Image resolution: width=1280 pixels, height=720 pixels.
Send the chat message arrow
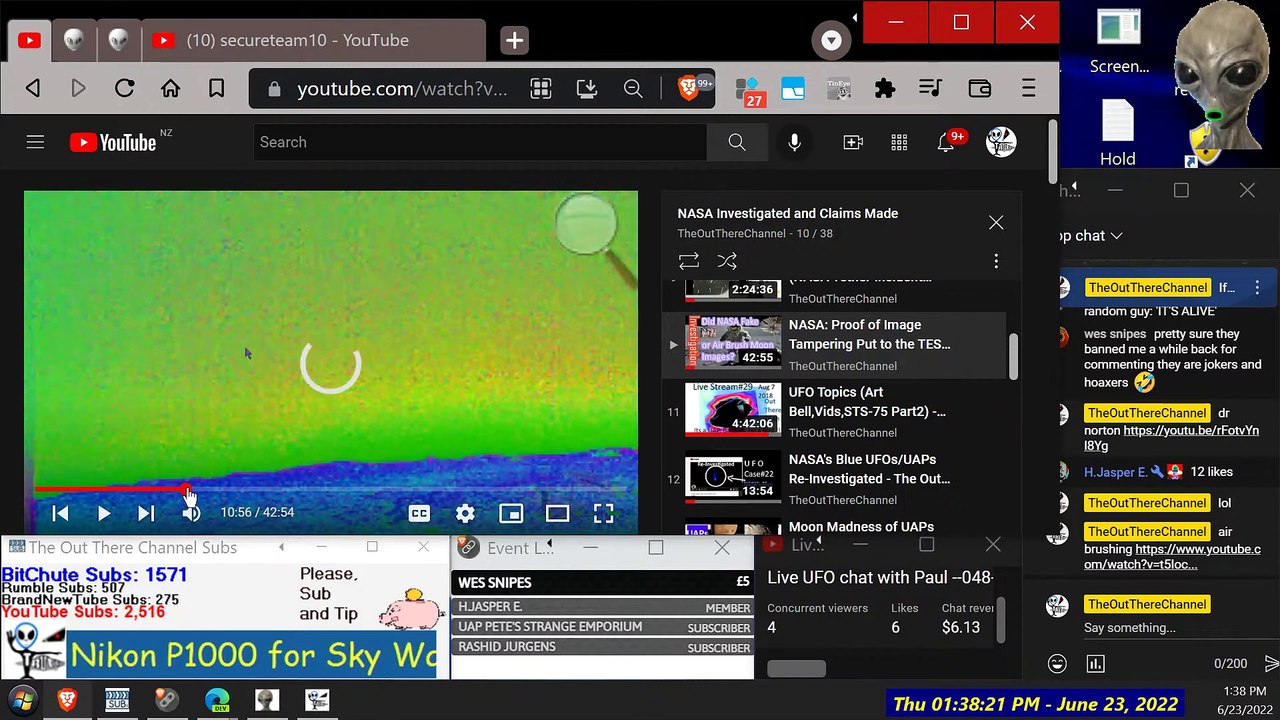1271,664
